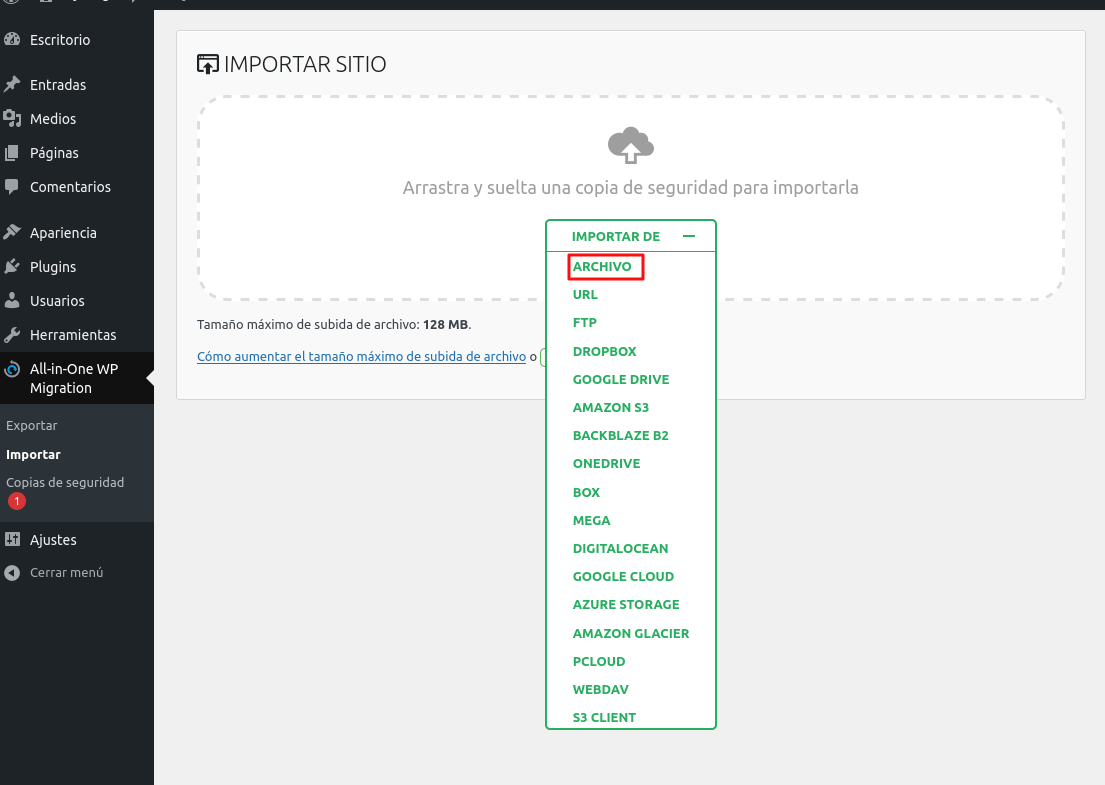Click the Plugins plug icon
Screen dimensions: 1105x785
point(12,266)
